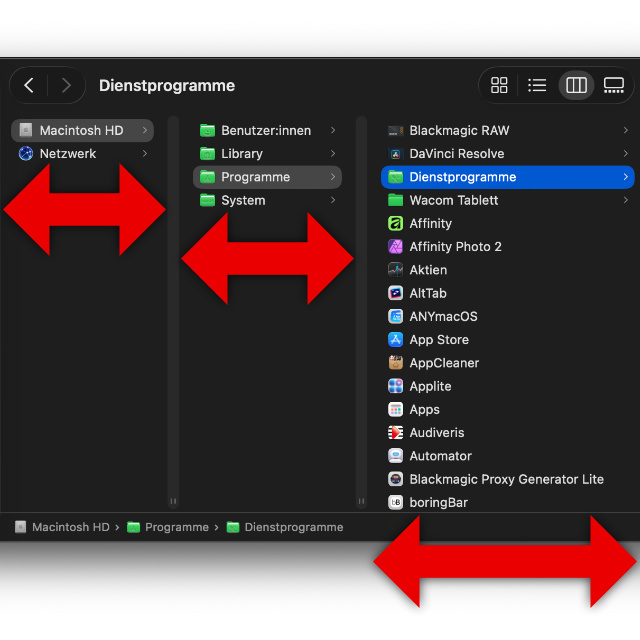The image size is (640, 640).
Task: Switch to column view
Action: (x=576, y=85)
